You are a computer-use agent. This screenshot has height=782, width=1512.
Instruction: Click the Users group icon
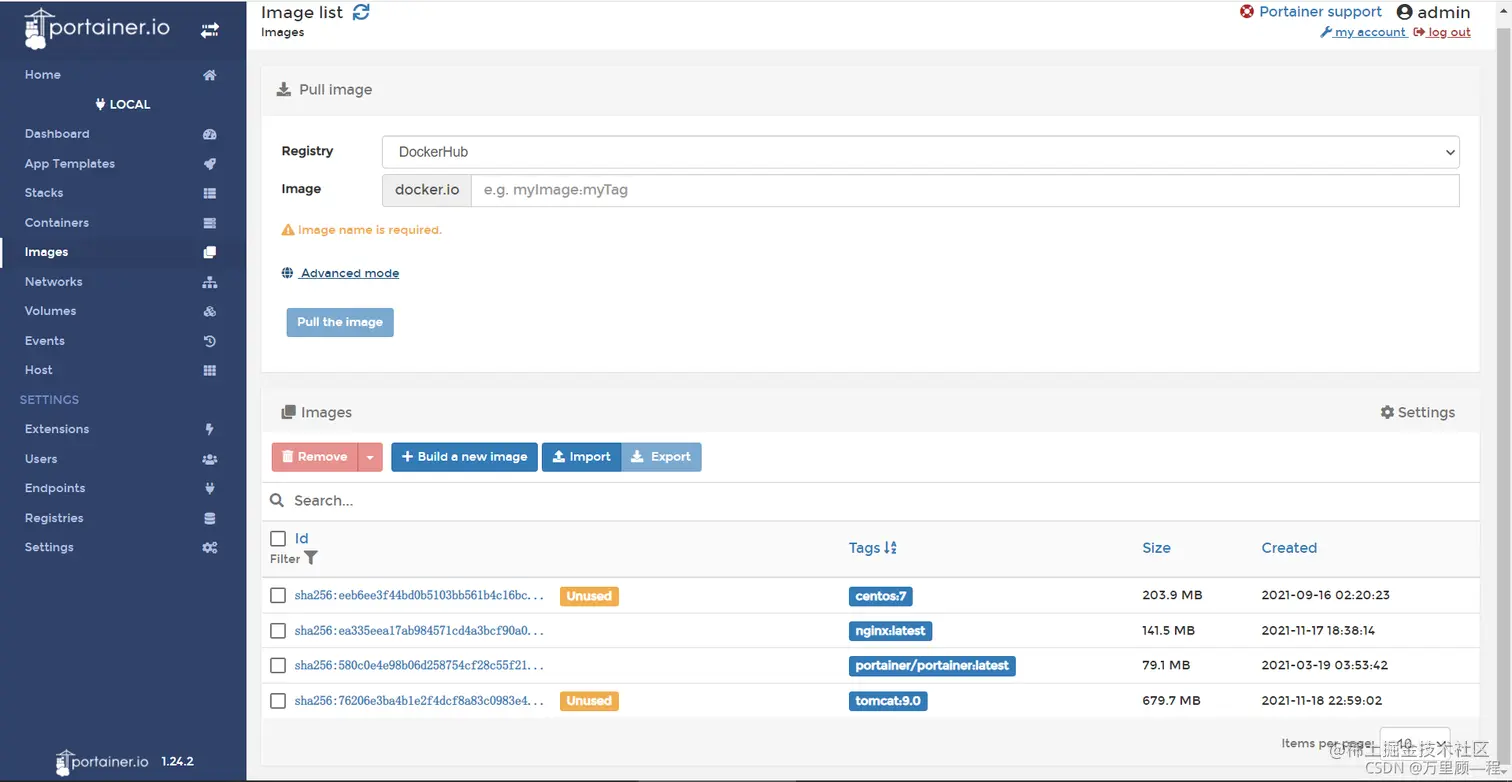click(210, 459)
